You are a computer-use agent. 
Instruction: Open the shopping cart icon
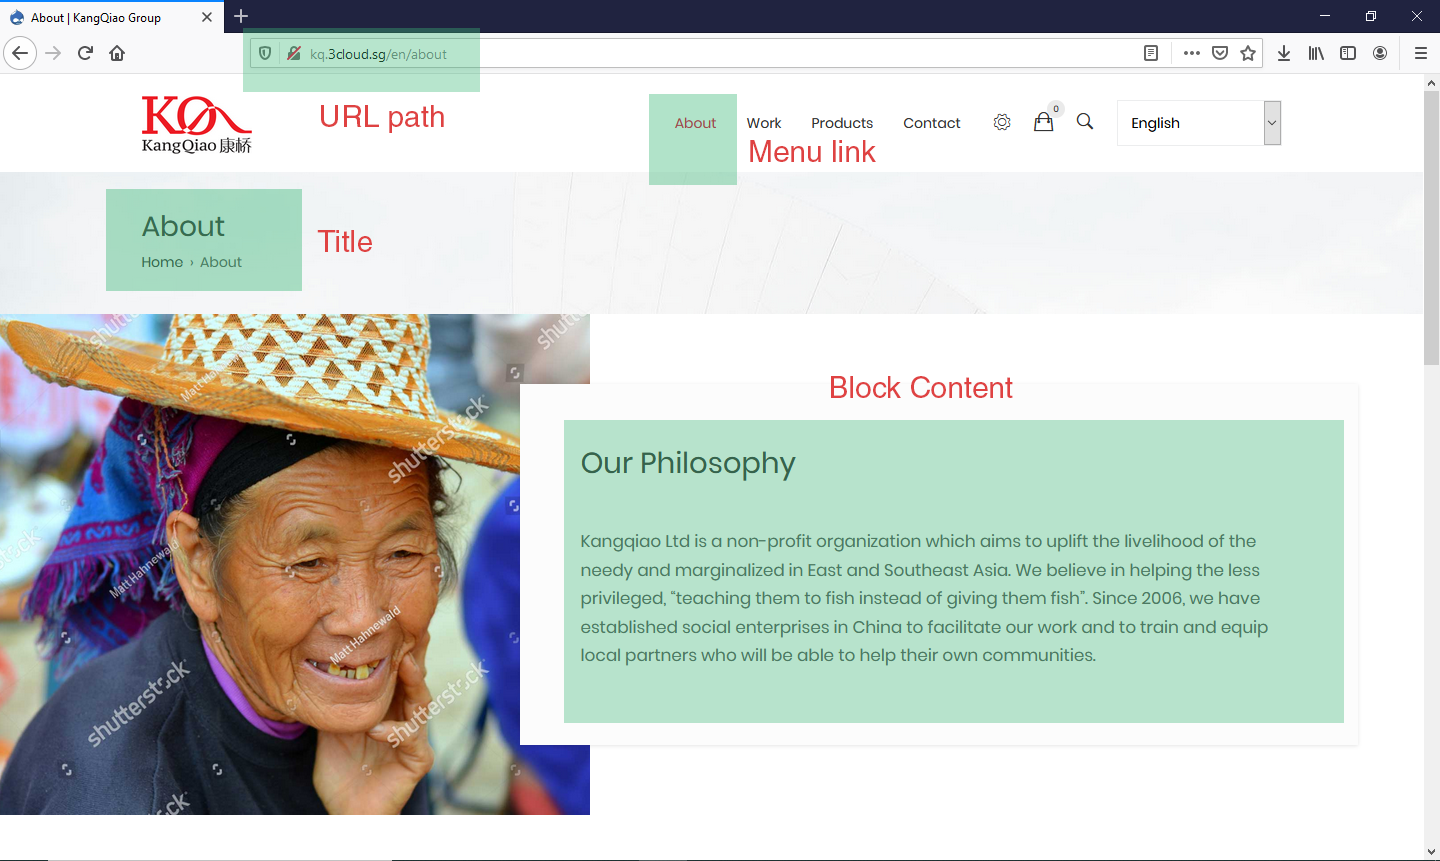pos(1043,122)
